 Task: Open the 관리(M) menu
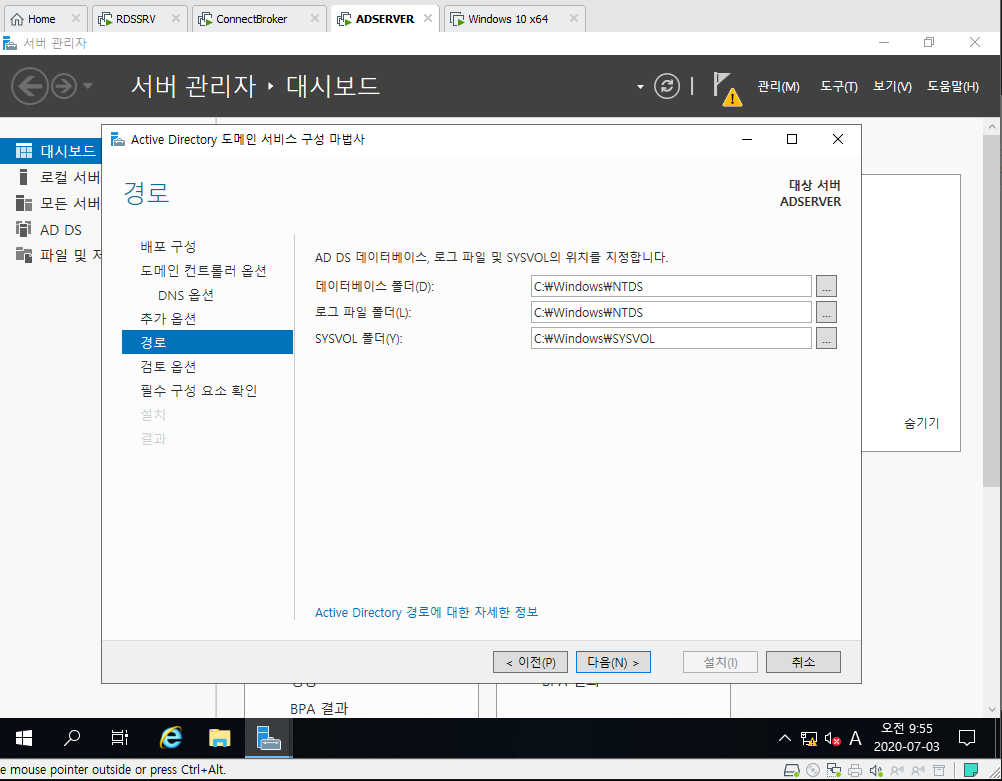click(778, 86)
